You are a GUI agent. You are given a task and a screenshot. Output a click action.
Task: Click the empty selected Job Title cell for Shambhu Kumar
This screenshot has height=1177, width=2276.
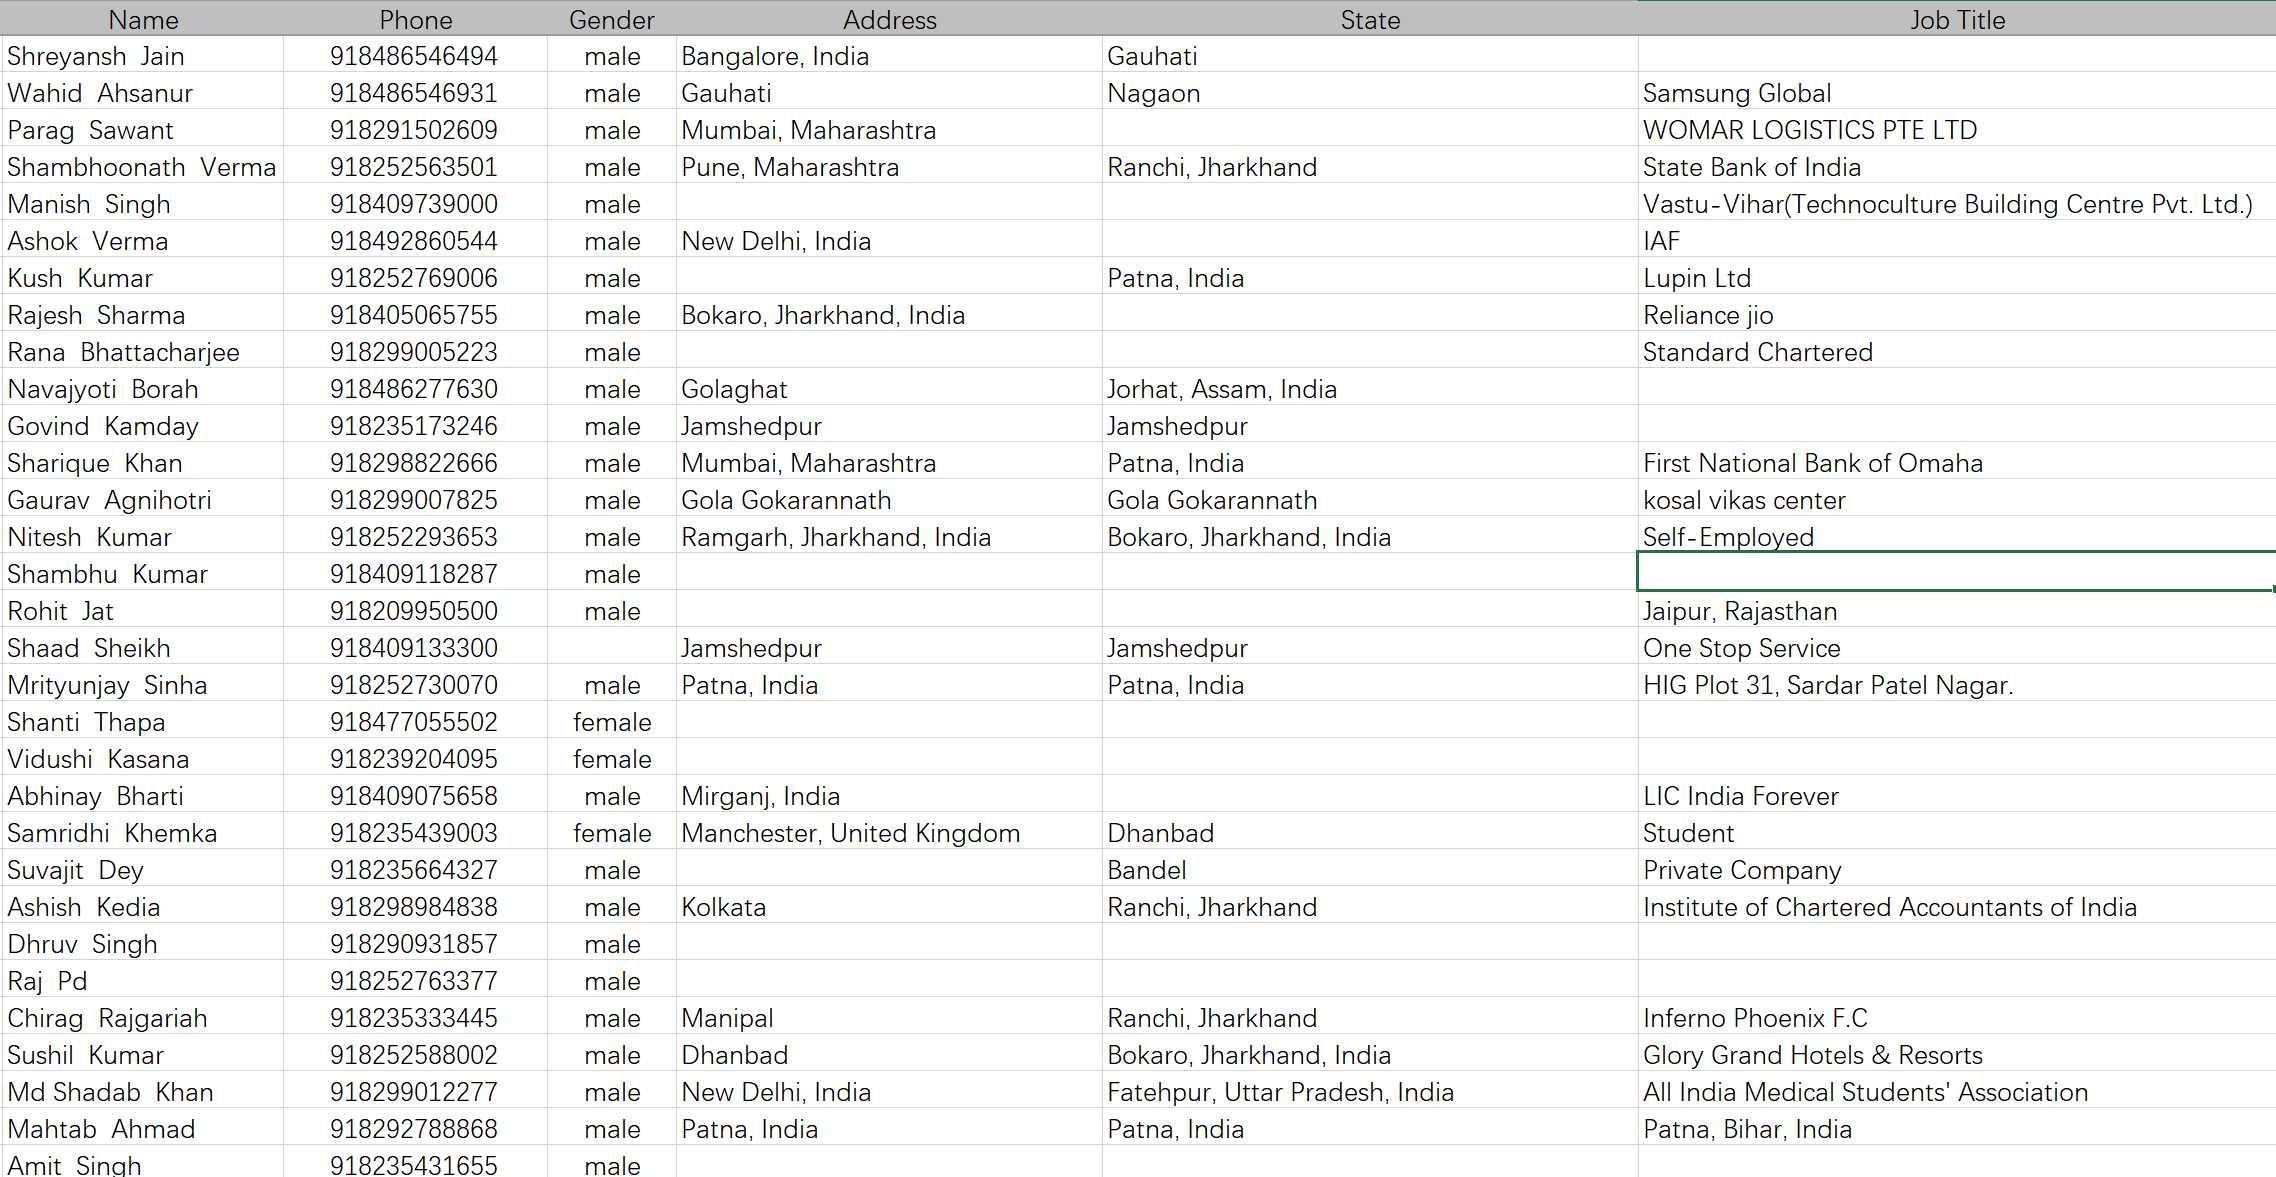click(x=1957, y=572)
